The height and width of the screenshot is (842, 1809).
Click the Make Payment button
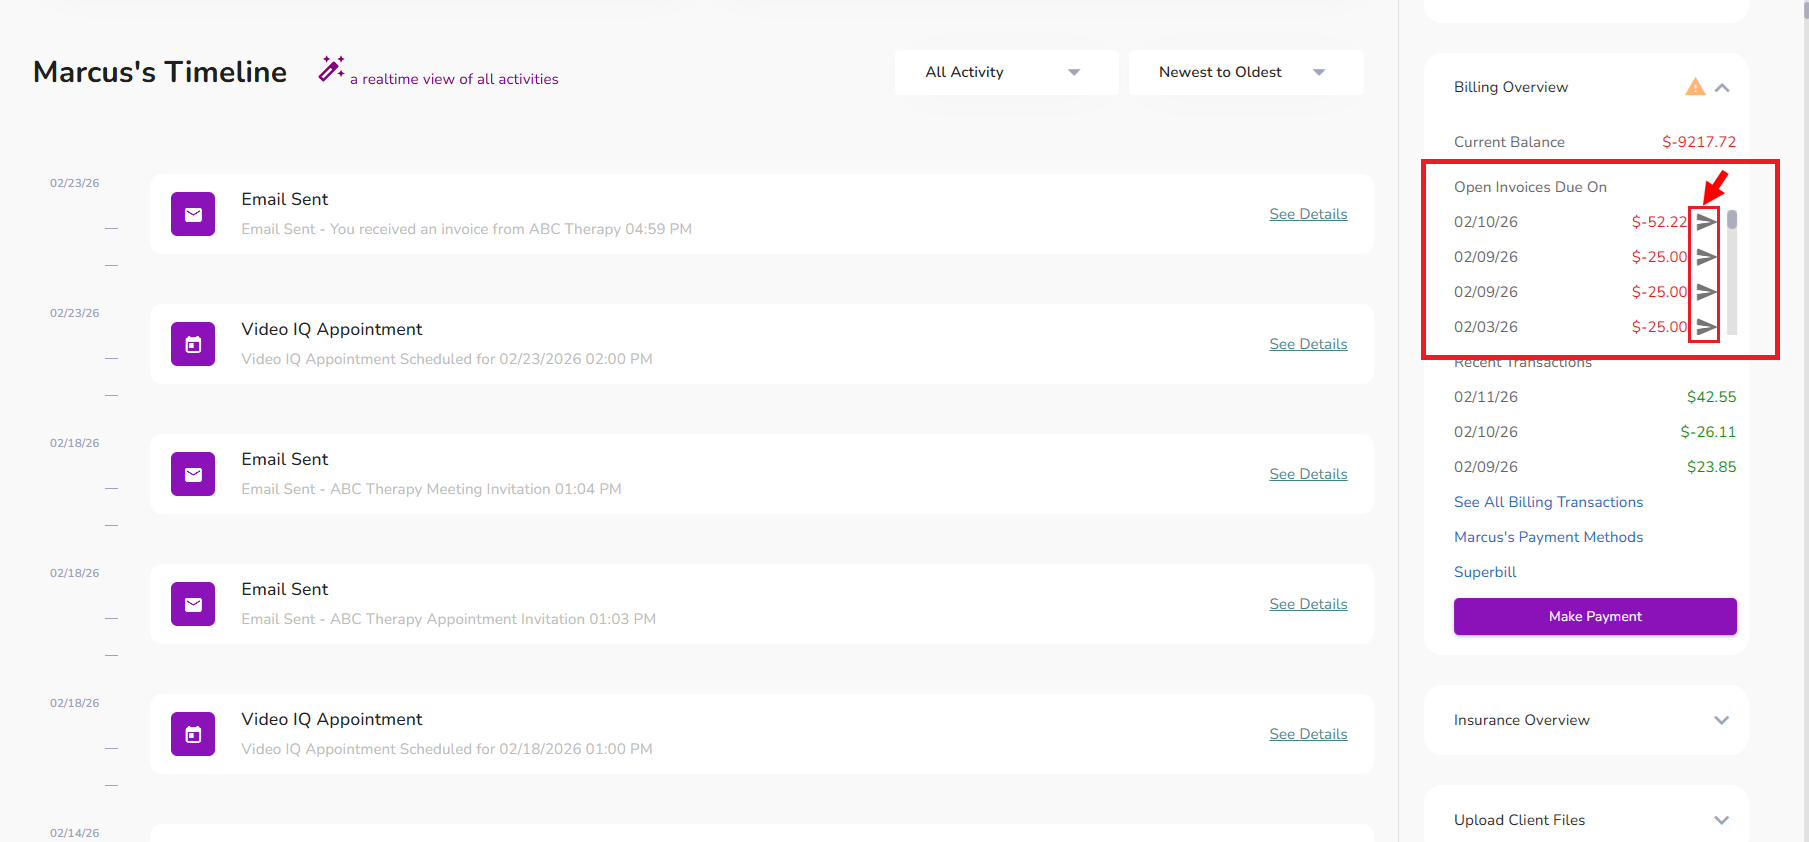coord(1595,616)
